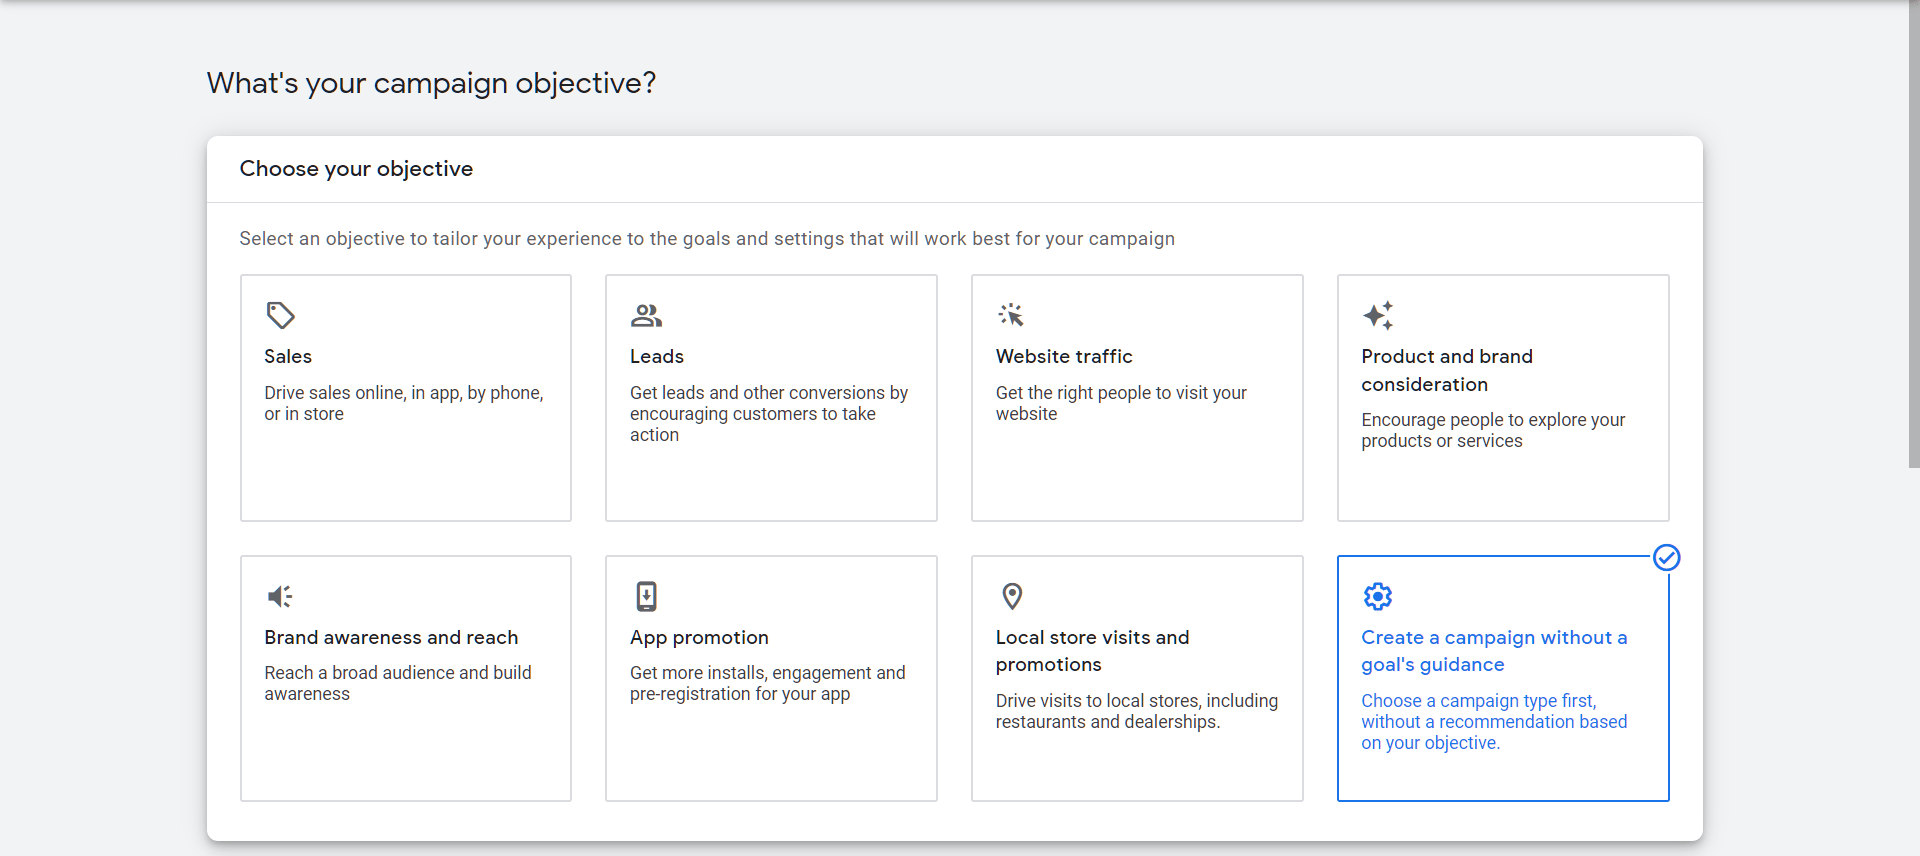
Task: Click the megaphone Brand awareness icon
Action: [x=280, y=597]
